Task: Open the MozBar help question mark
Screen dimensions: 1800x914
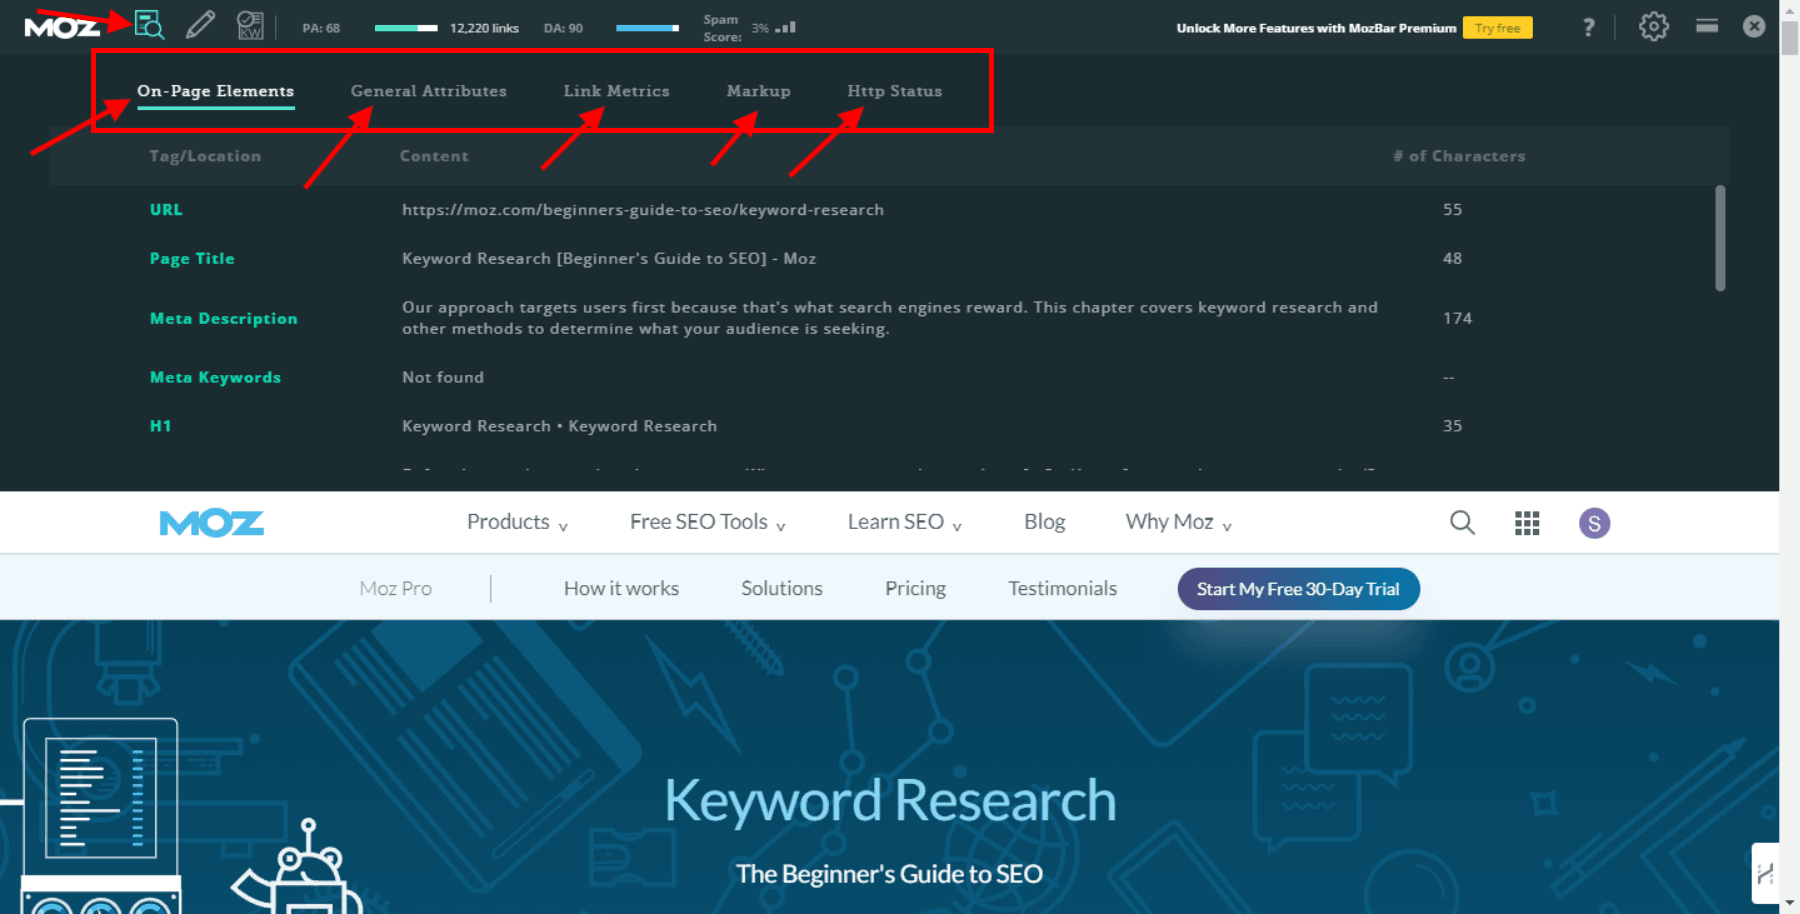Action: click(1588, 27)
